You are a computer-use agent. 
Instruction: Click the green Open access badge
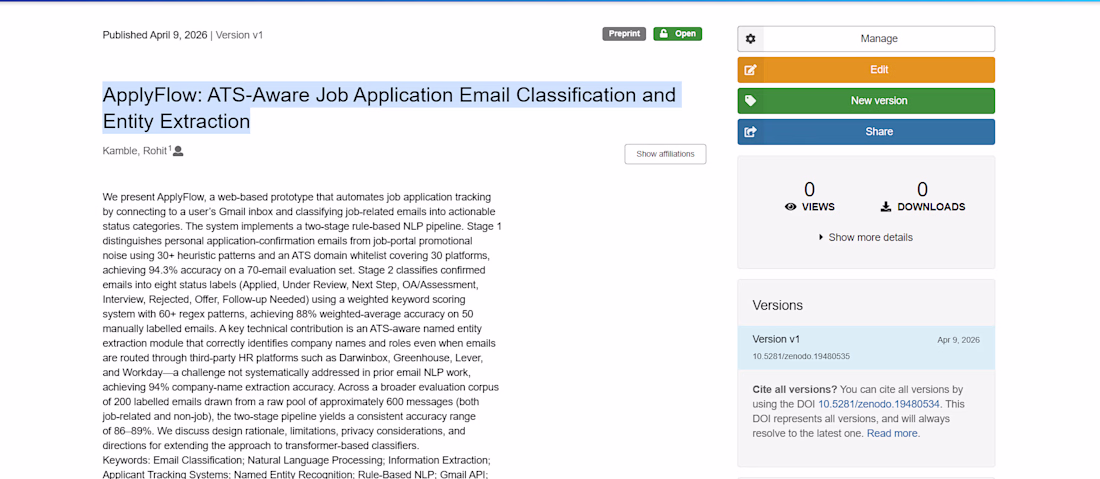[677, 34]
